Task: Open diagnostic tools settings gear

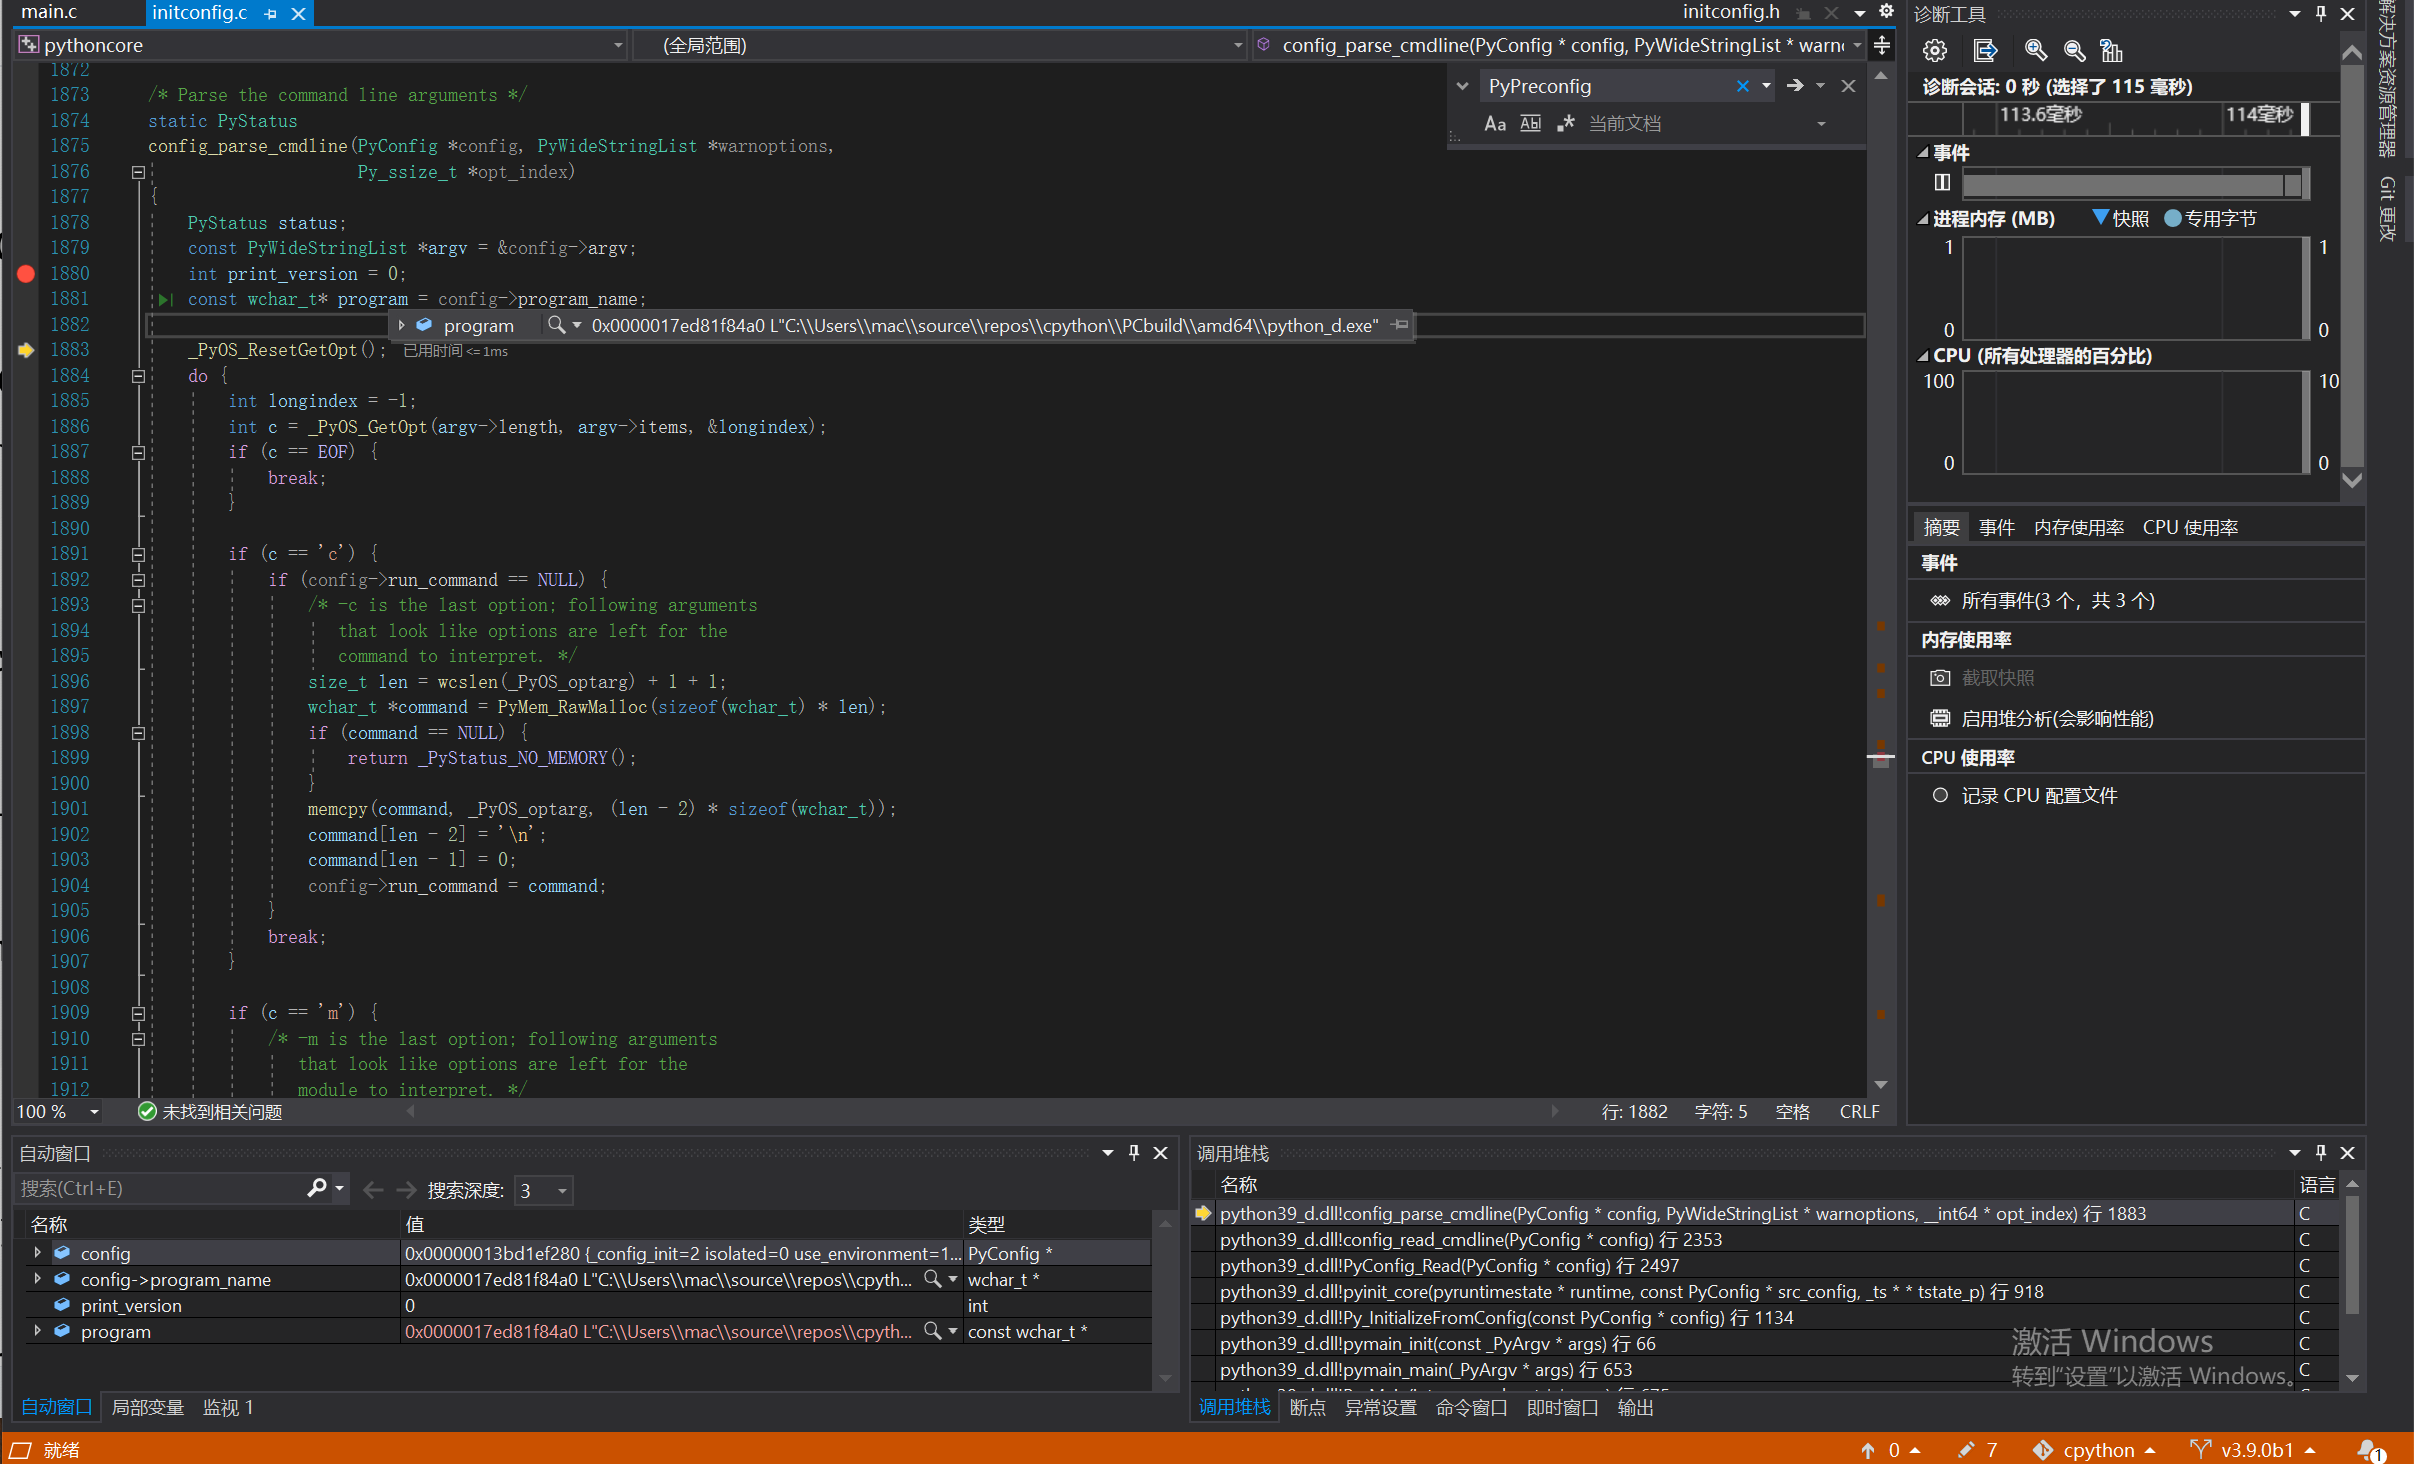Action: (x=1935, y=51)
